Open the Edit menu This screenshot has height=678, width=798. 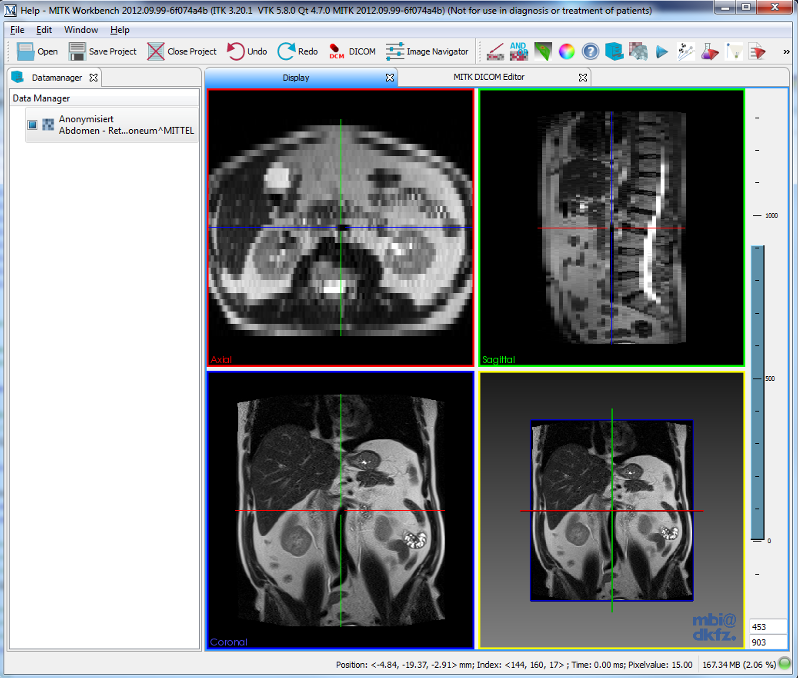click(x=44, y=30)
